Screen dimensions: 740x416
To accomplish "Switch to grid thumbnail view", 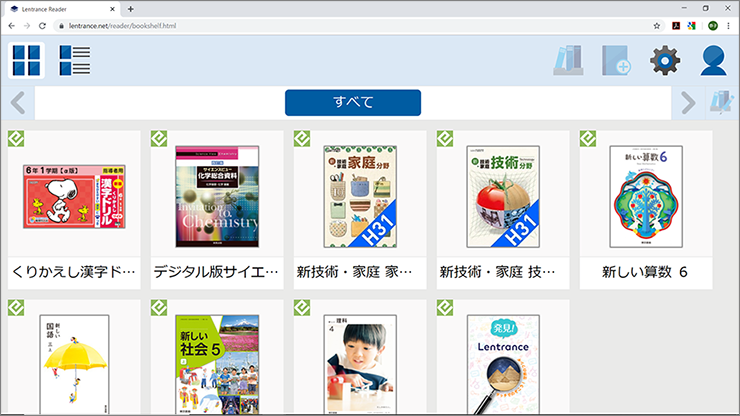I will click(26, 60).
